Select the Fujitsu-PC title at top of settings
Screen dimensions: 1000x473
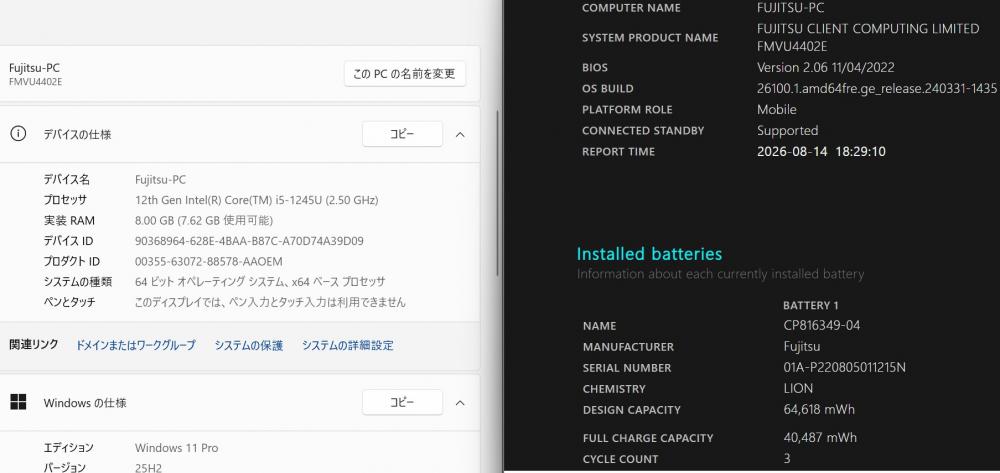point(34,68)
